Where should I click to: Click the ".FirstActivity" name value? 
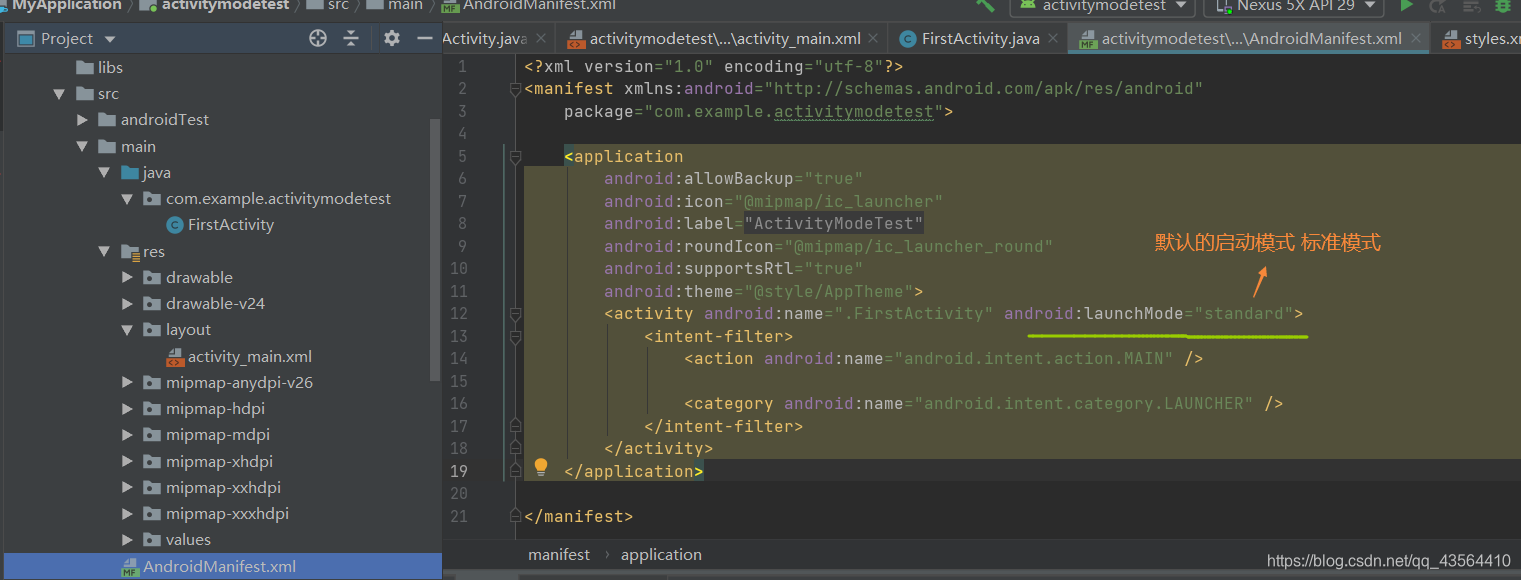click(x=915, y=314)
